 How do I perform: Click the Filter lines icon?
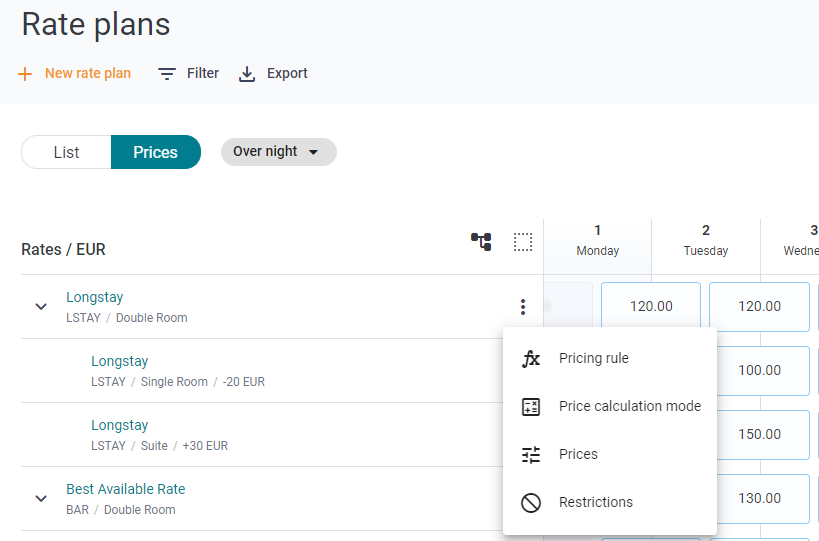[167, 74]
